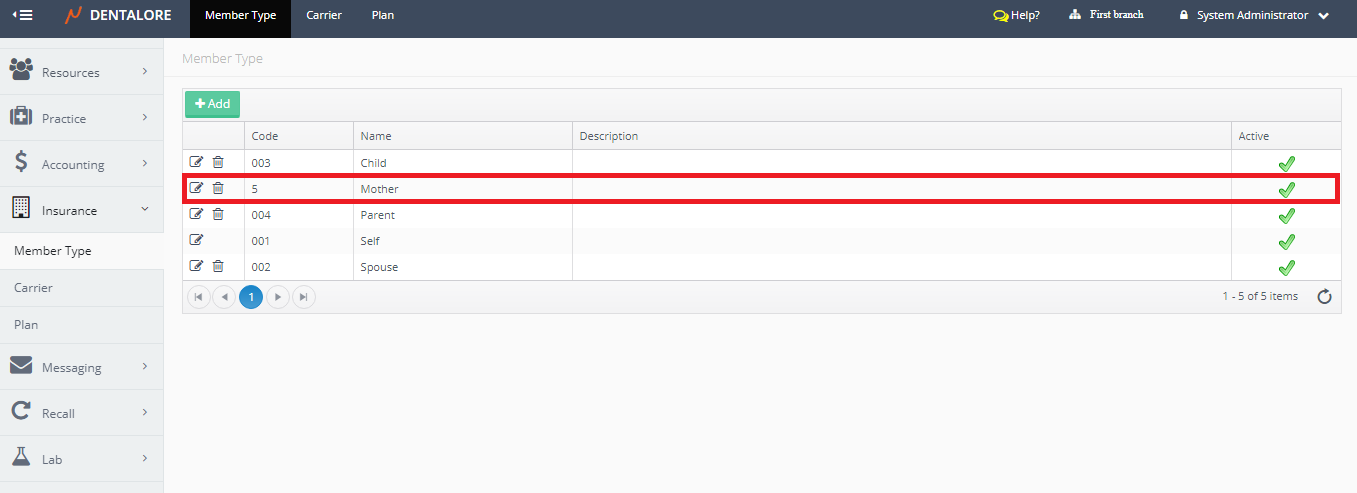Viewport: 1357px width, 493px height.
Task: Collapse the Insurance sidebar section
Action: 81,210
